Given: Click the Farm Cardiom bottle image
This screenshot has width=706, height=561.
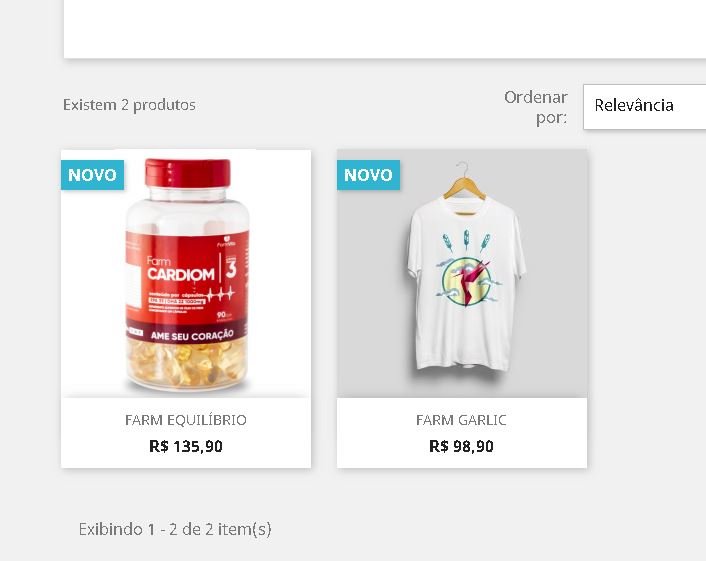Looking at the screenshot, I should coord(186,274).
